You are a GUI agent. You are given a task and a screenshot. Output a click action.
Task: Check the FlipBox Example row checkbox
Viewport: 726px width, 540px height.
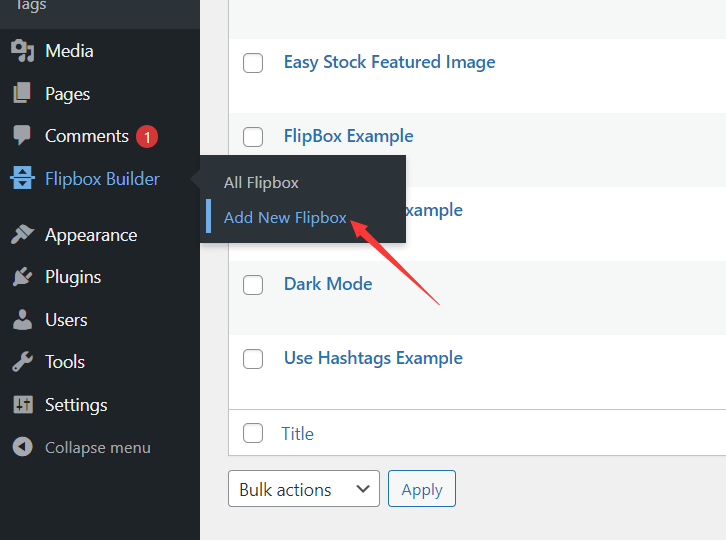[253, 137]
